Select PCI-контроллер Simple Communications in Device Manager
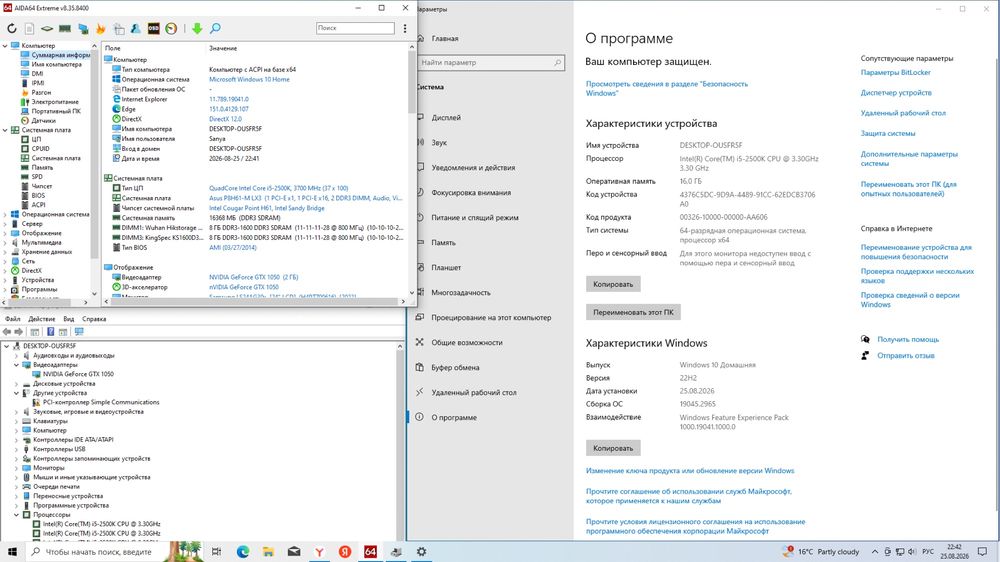The height and width of the screenshot is (562, 1000). point(101,403)
